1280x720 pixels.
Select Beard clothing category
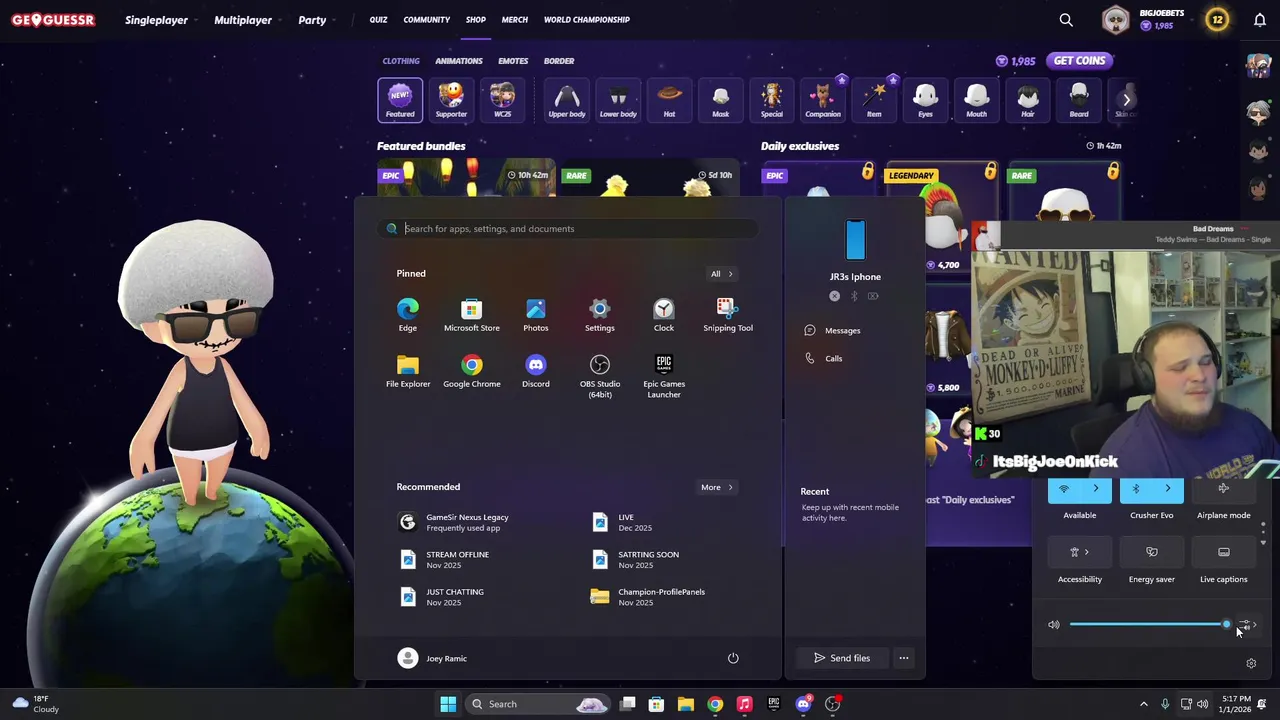coord(1079,100)
